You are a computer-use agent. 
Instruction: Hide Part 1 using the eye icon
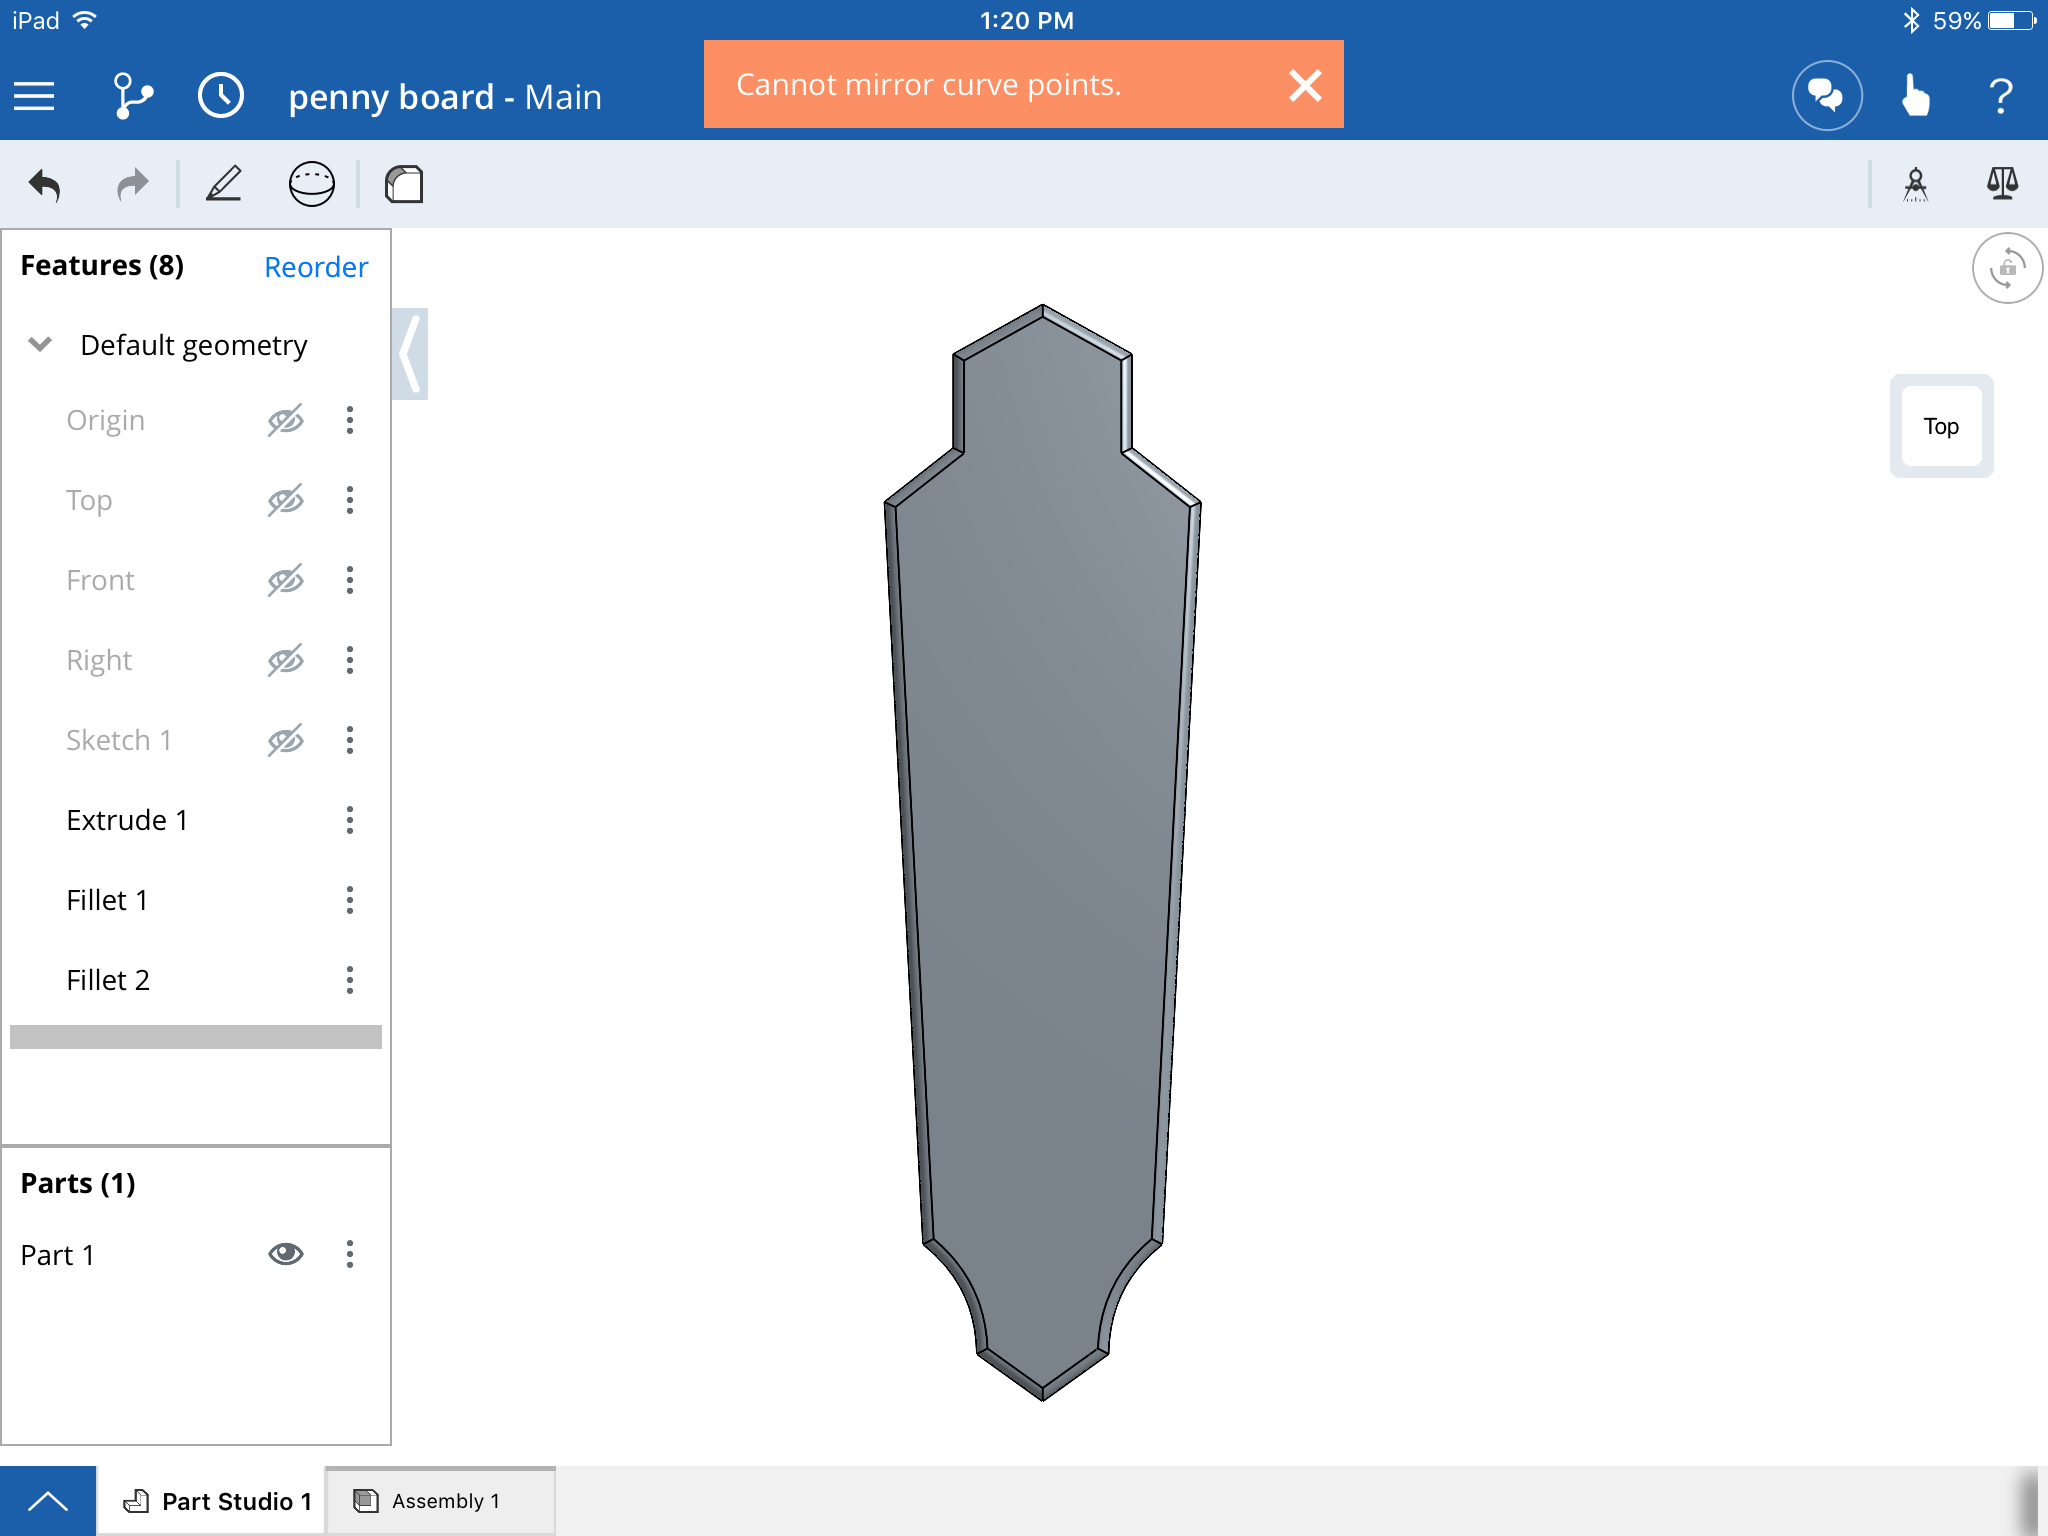coord(285,1254)
